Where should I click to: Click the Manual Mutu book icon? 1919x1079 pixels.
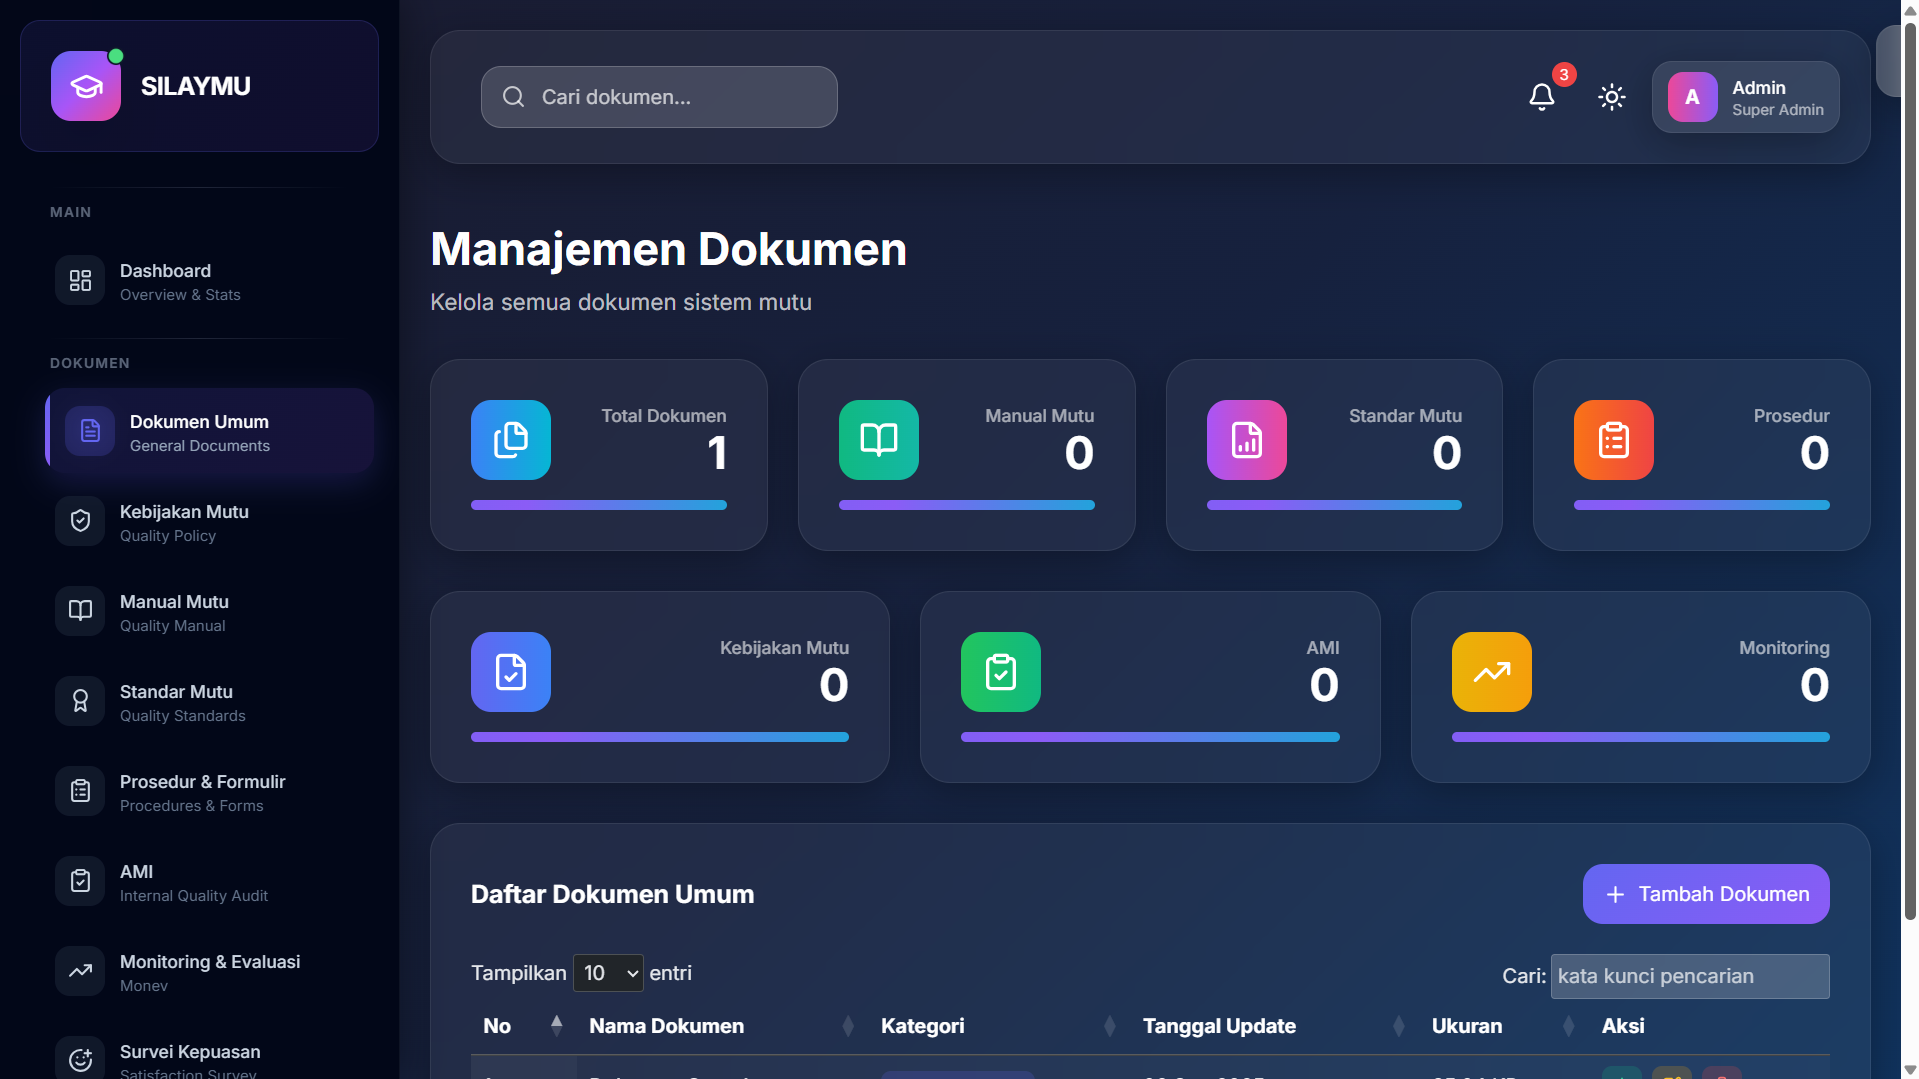(80, 611)
